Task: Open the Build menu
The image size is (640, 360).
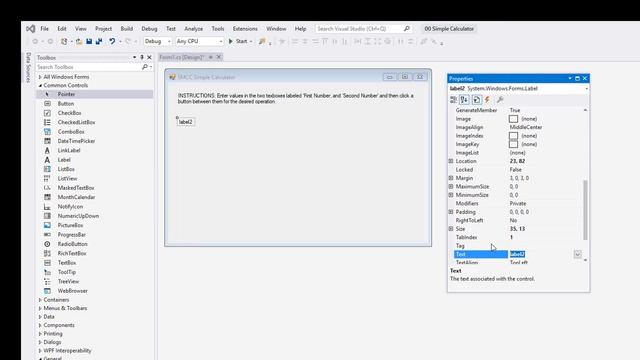Action: tap(127, 29)
